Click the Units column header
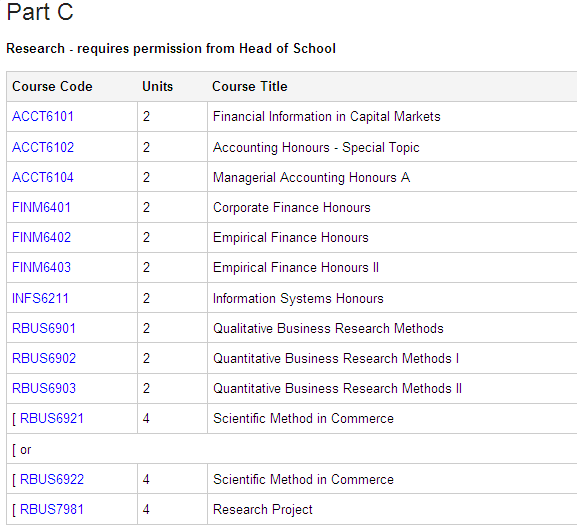The width and height of the screenshot is (580, 528). 158,87
